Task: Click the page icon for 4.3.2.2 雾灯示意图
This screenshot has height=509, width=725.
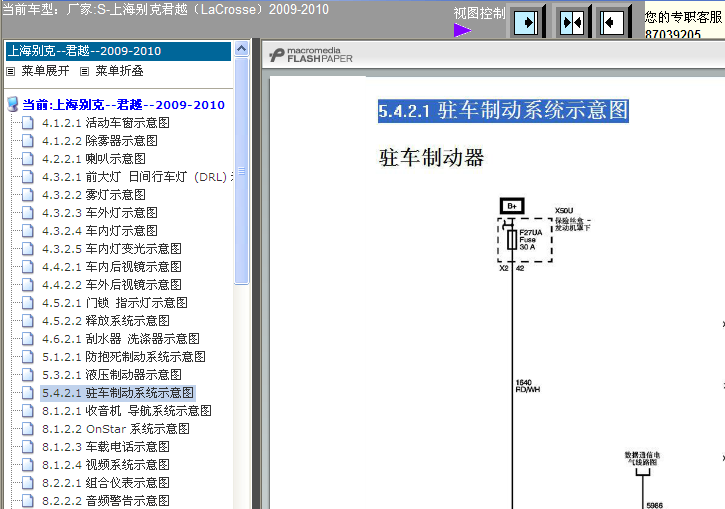Action: click(x=28, y=195)
